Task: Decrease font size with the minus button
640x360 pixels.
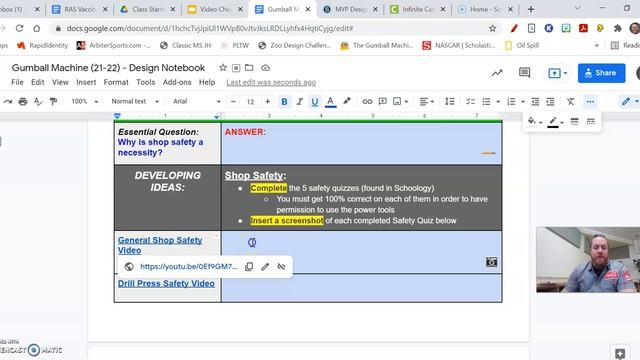Action: [x=233, y=101]
